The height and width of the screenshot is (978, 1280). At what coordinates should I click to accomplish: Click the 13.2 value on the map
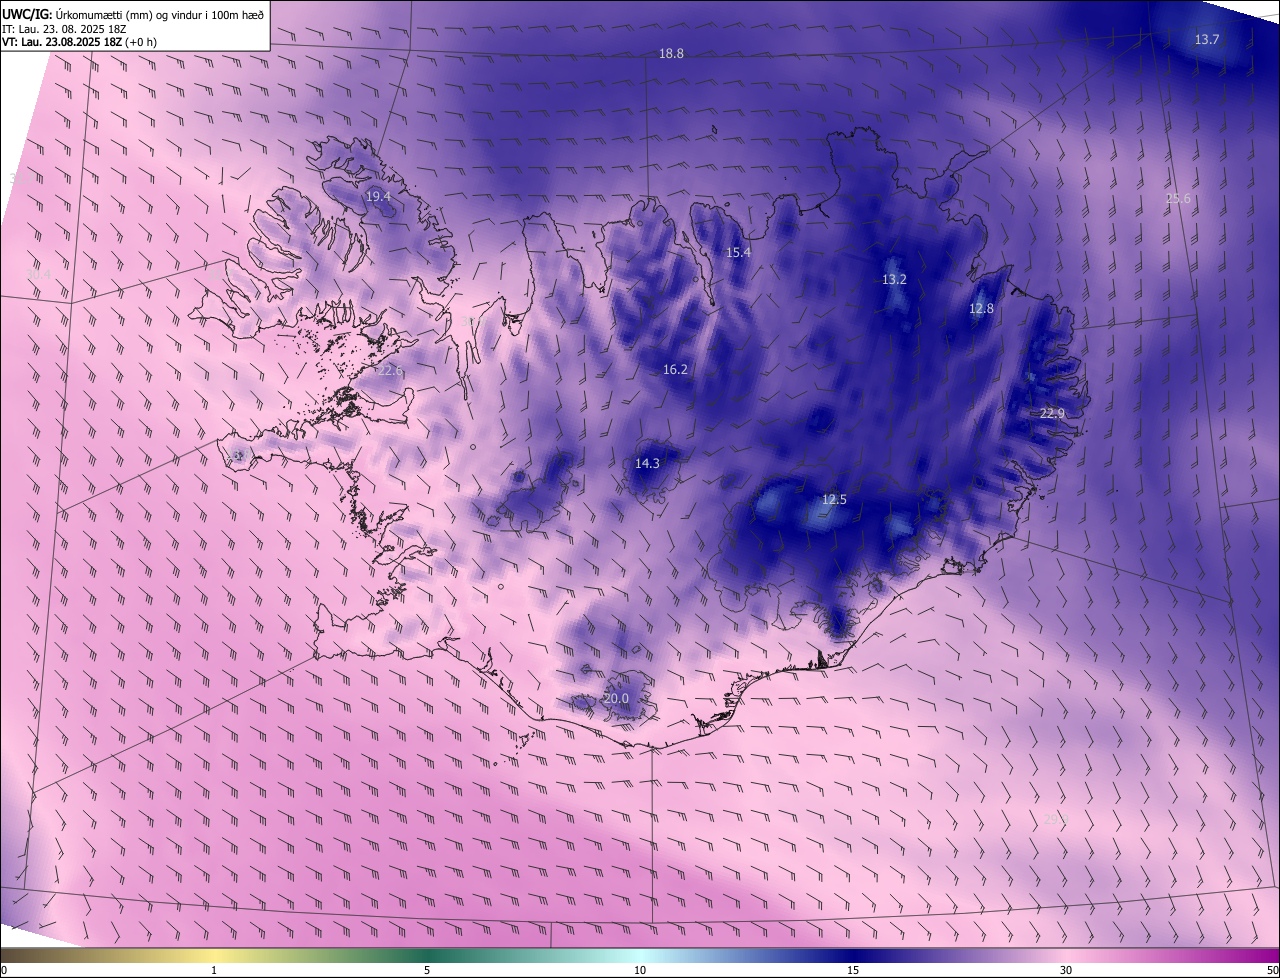(894, 280)
